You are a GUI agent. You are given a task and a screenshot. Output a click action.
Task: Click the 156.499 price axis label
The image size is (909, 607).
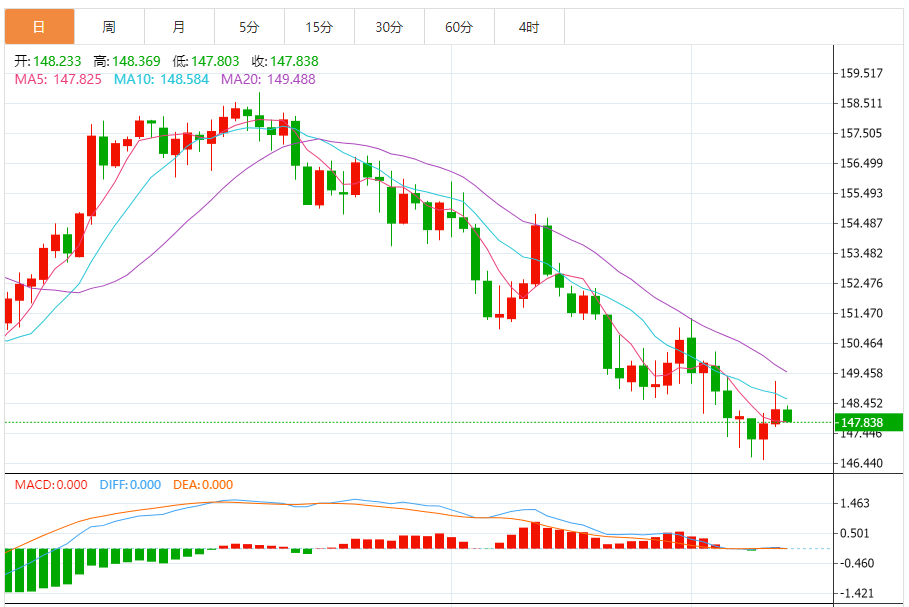[861, 163]
